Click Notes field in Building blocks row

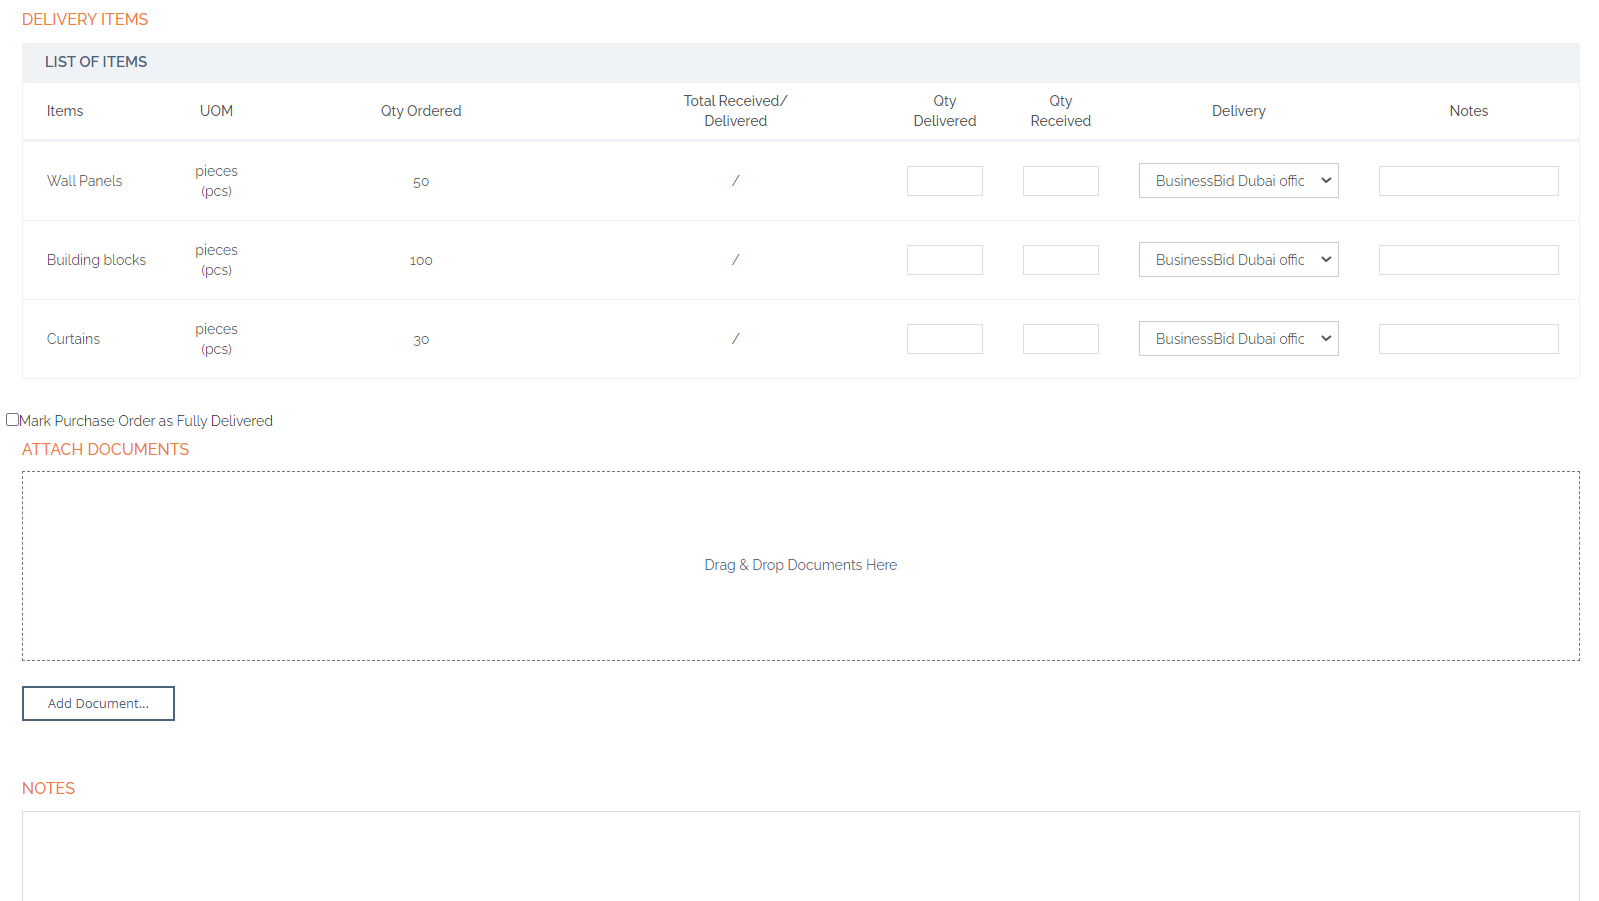click(x=1468, y=260)
